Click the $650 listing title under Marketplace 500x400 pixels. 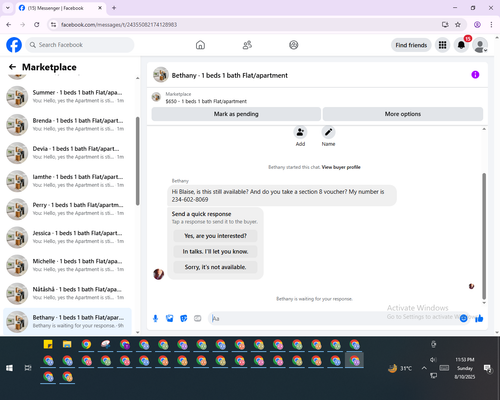(x=206, y=101)
